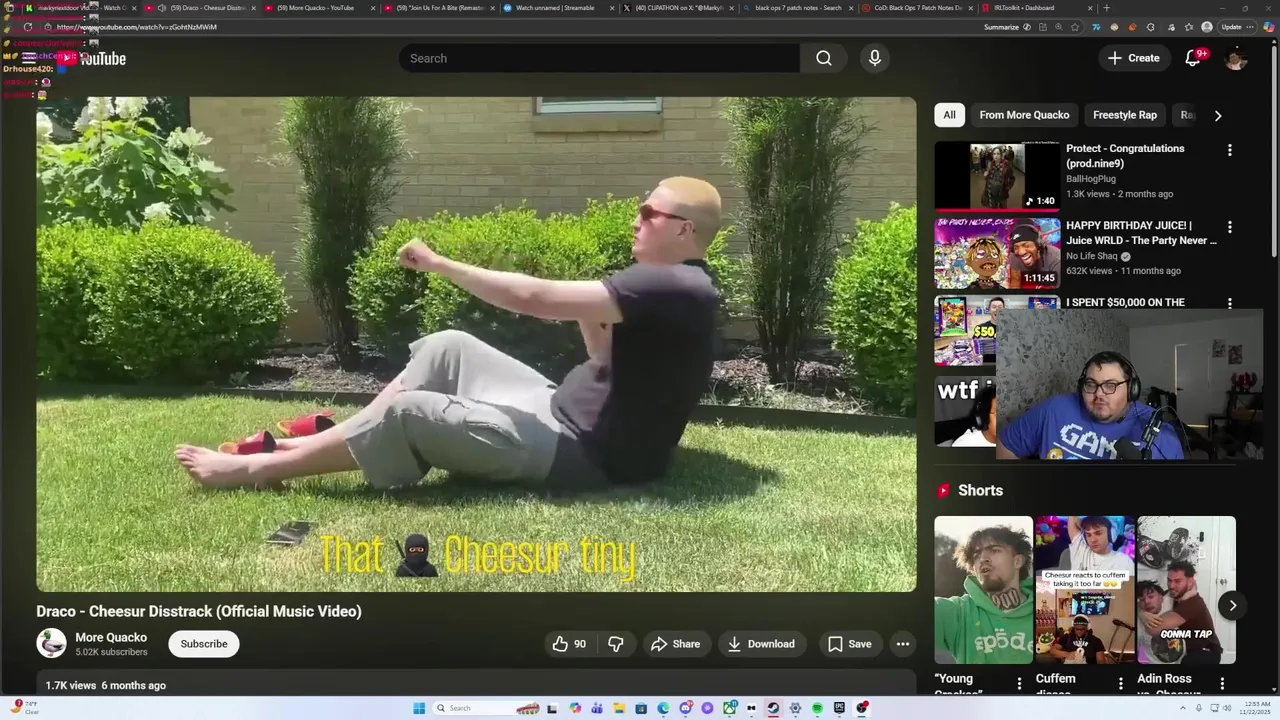
Task: Open Steam from taskbar
Action: 773,708
